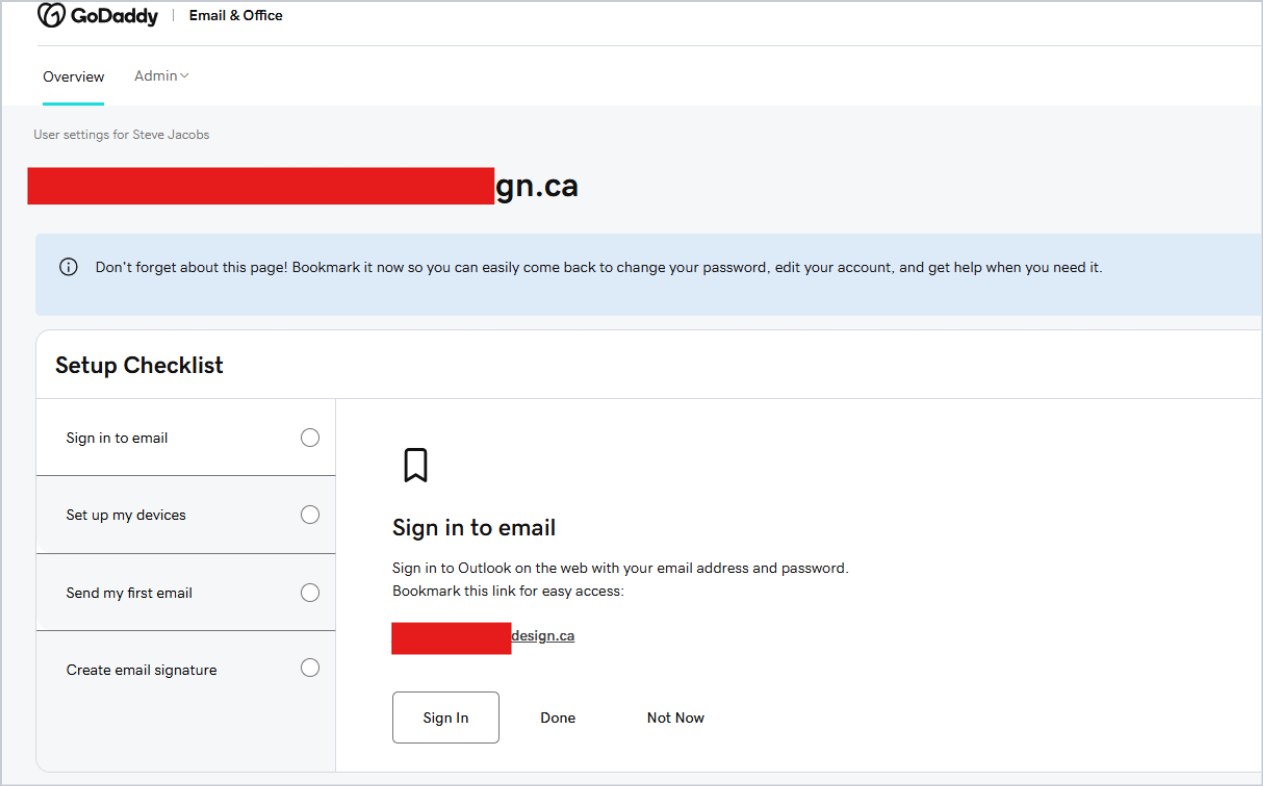Screen dimensions: 1263x786
Task: Mark Set up my devices circle
Action: tap(310, 514)
